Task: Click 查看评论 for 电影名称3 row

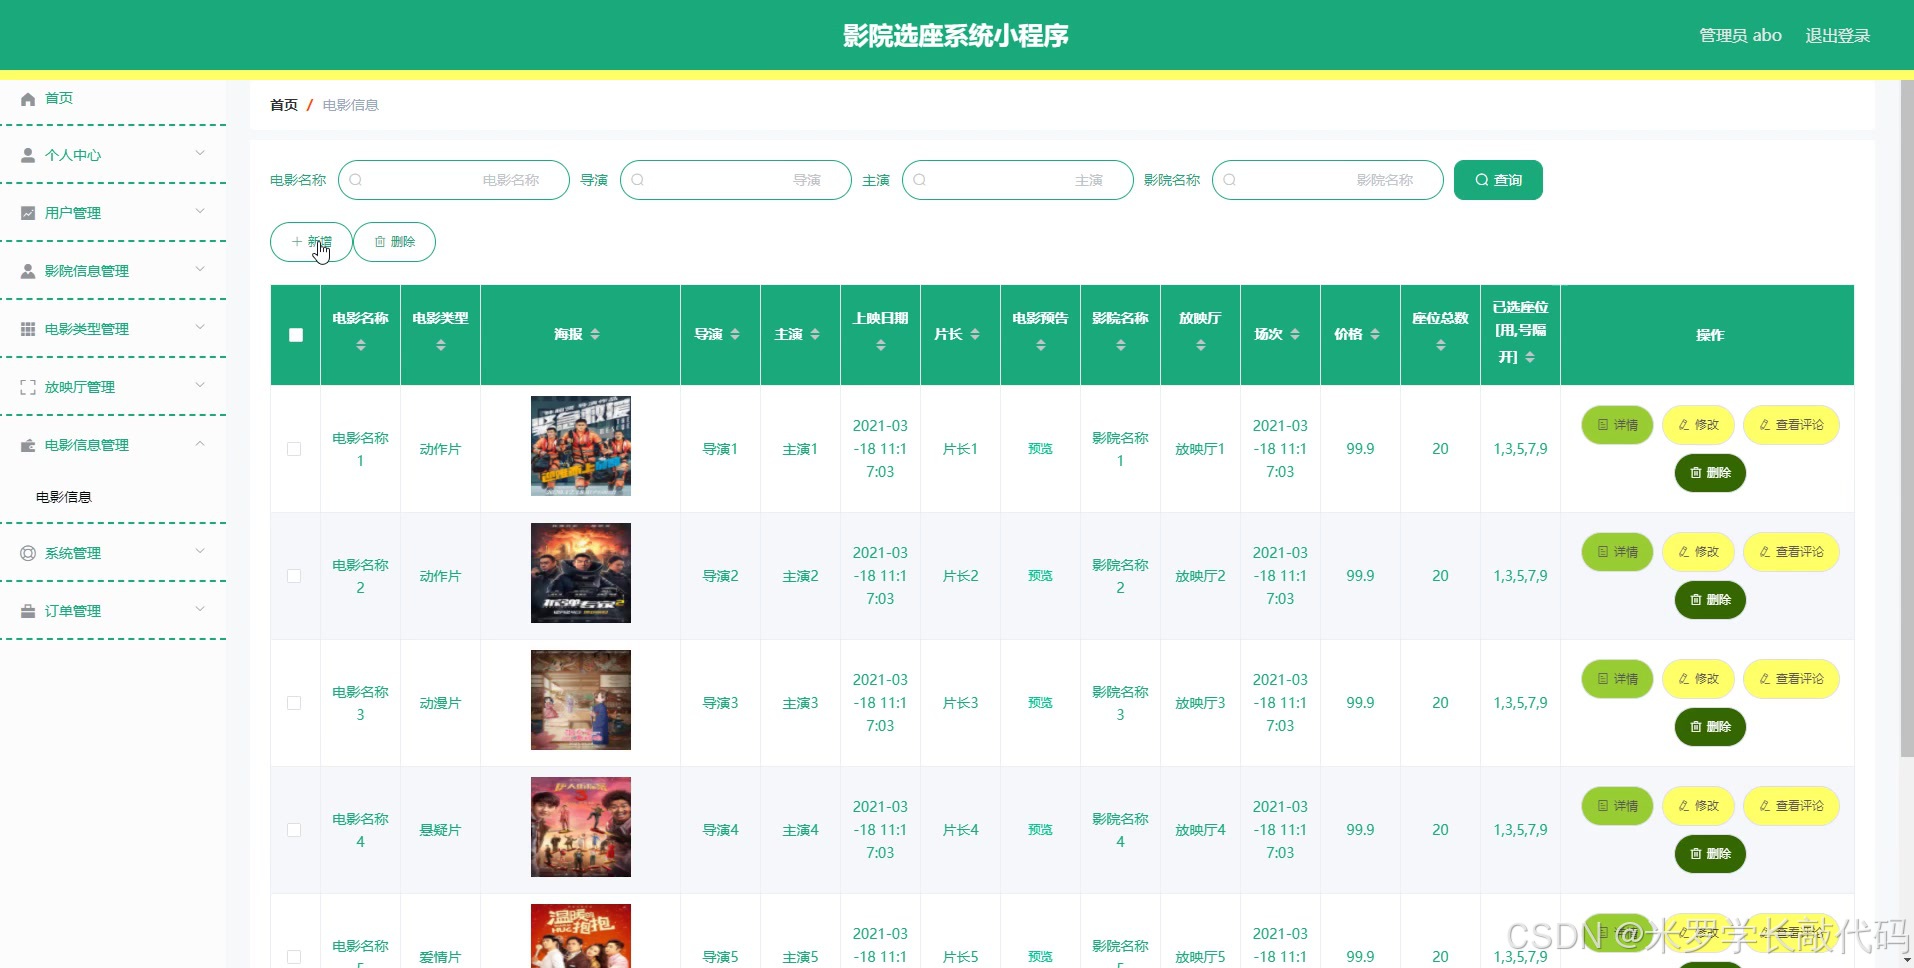Action: coord(1791,679)
